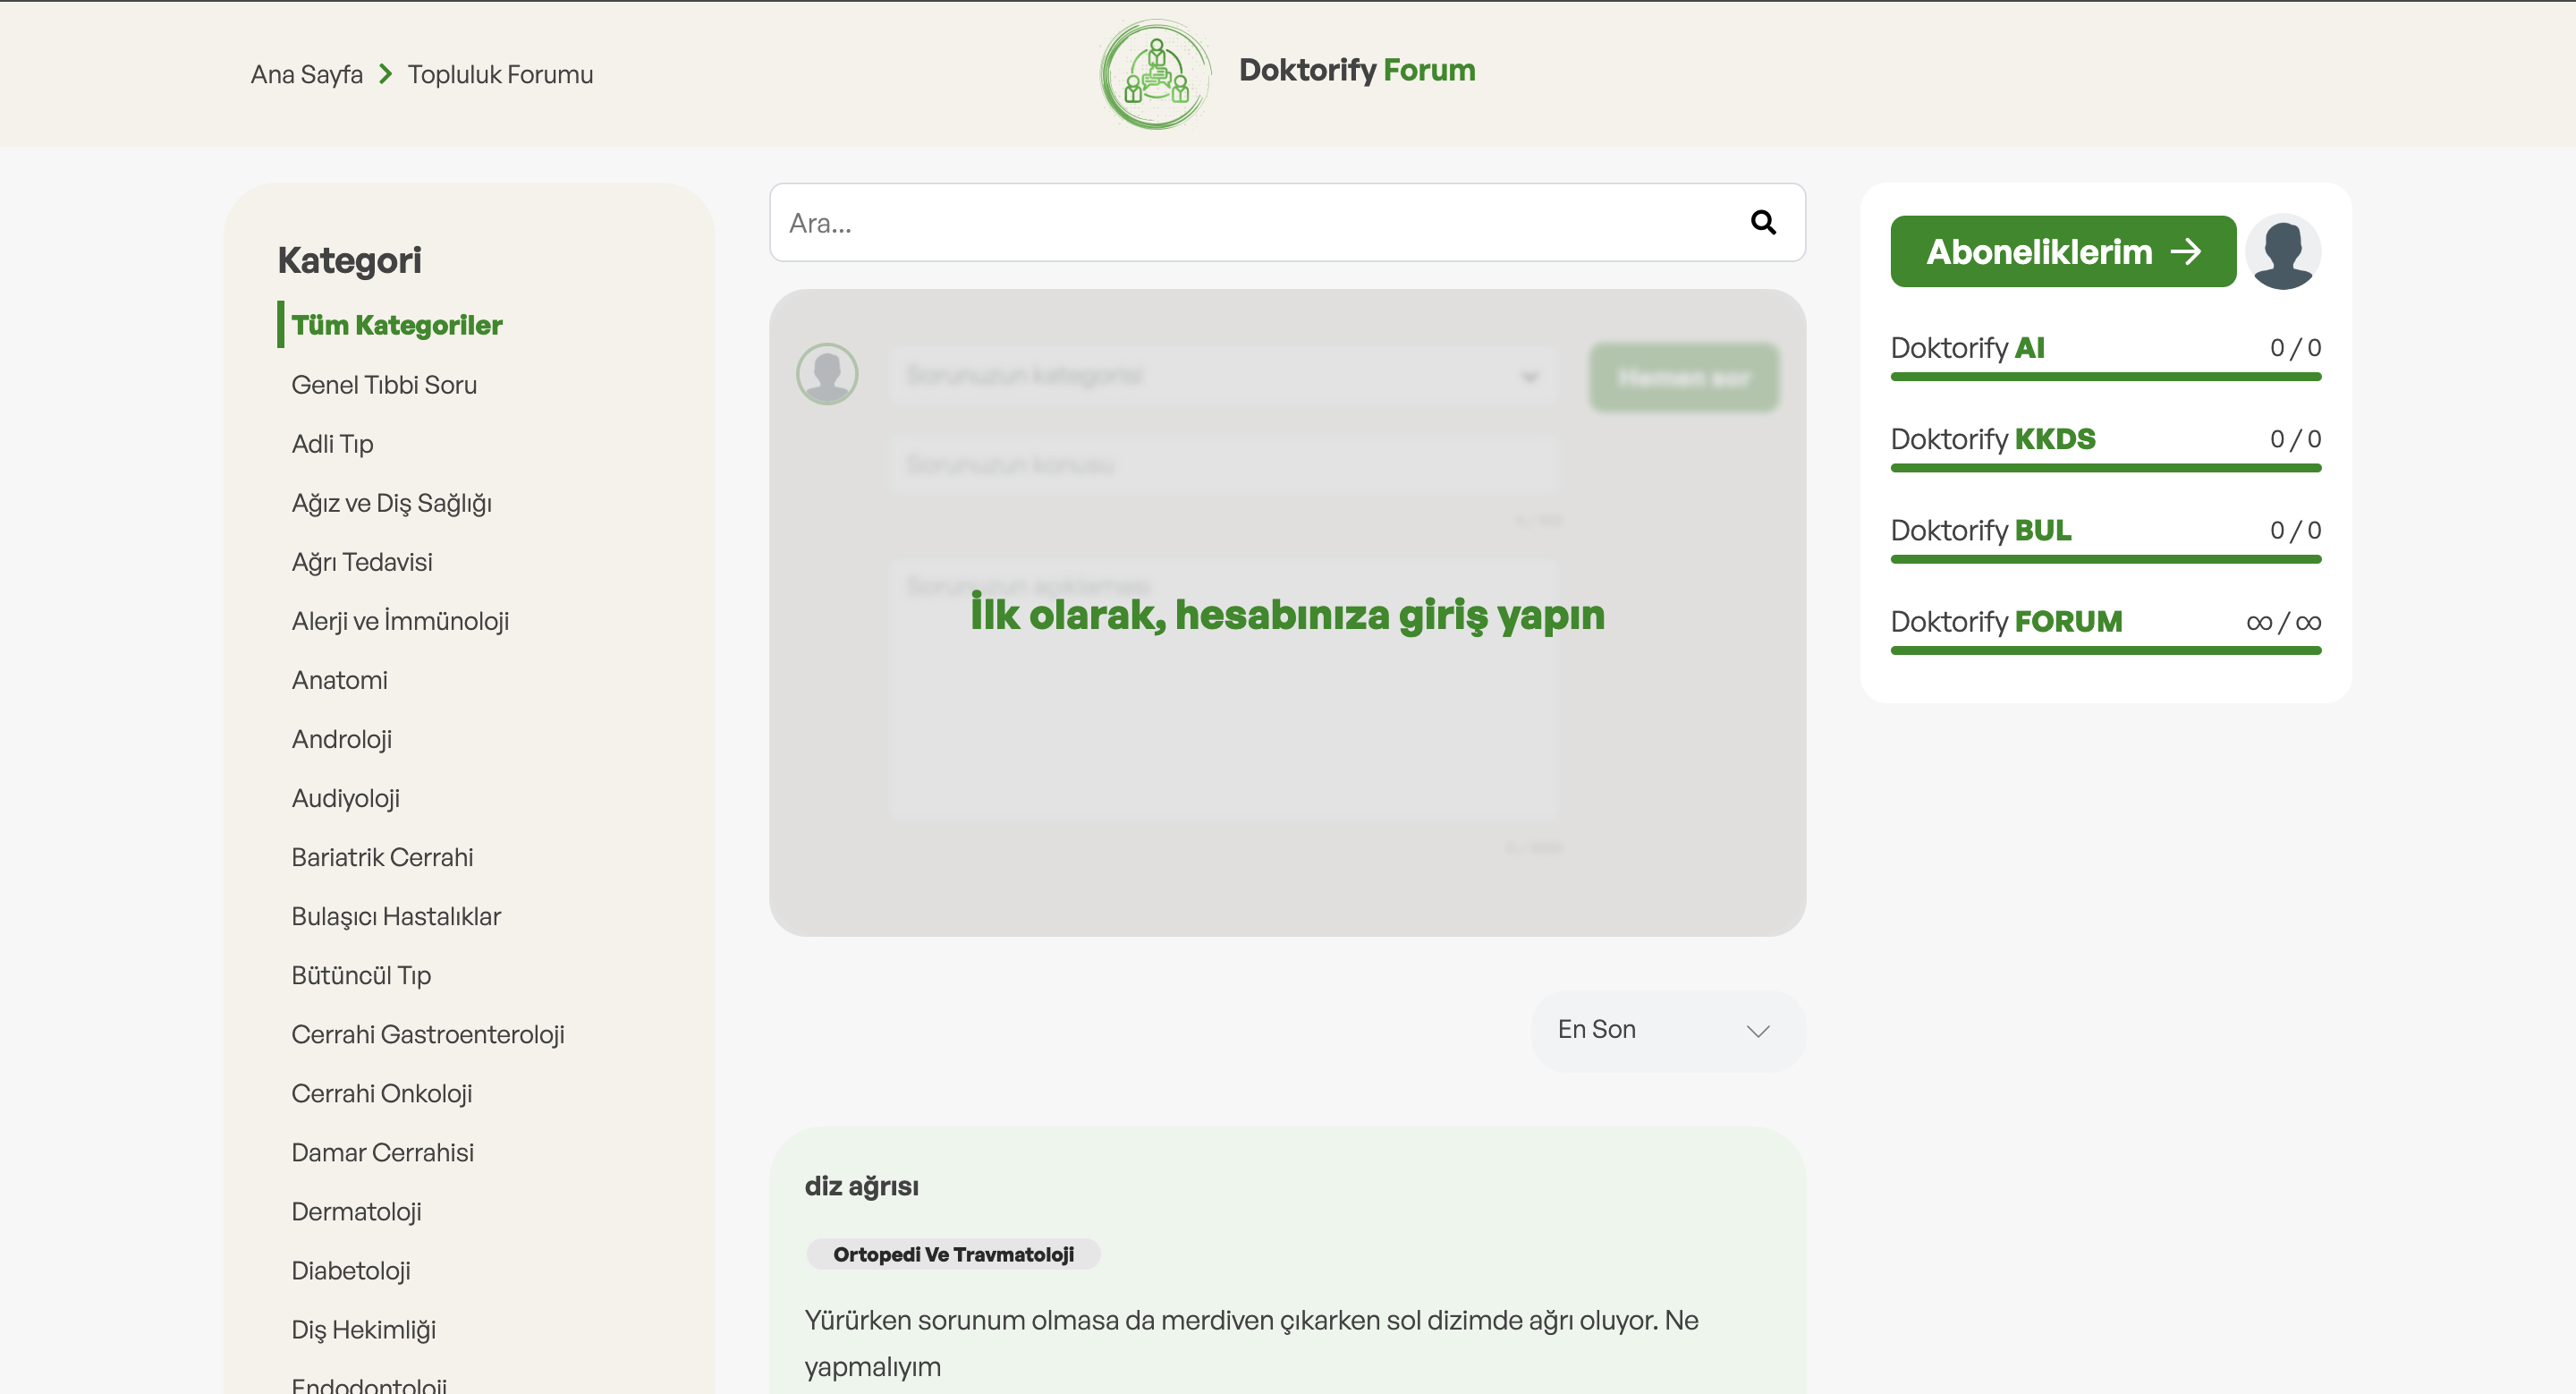This screenshot has width=2576, height=1394.
Task: Choose the Dermatoloji category
Action: click(356, 1211)
